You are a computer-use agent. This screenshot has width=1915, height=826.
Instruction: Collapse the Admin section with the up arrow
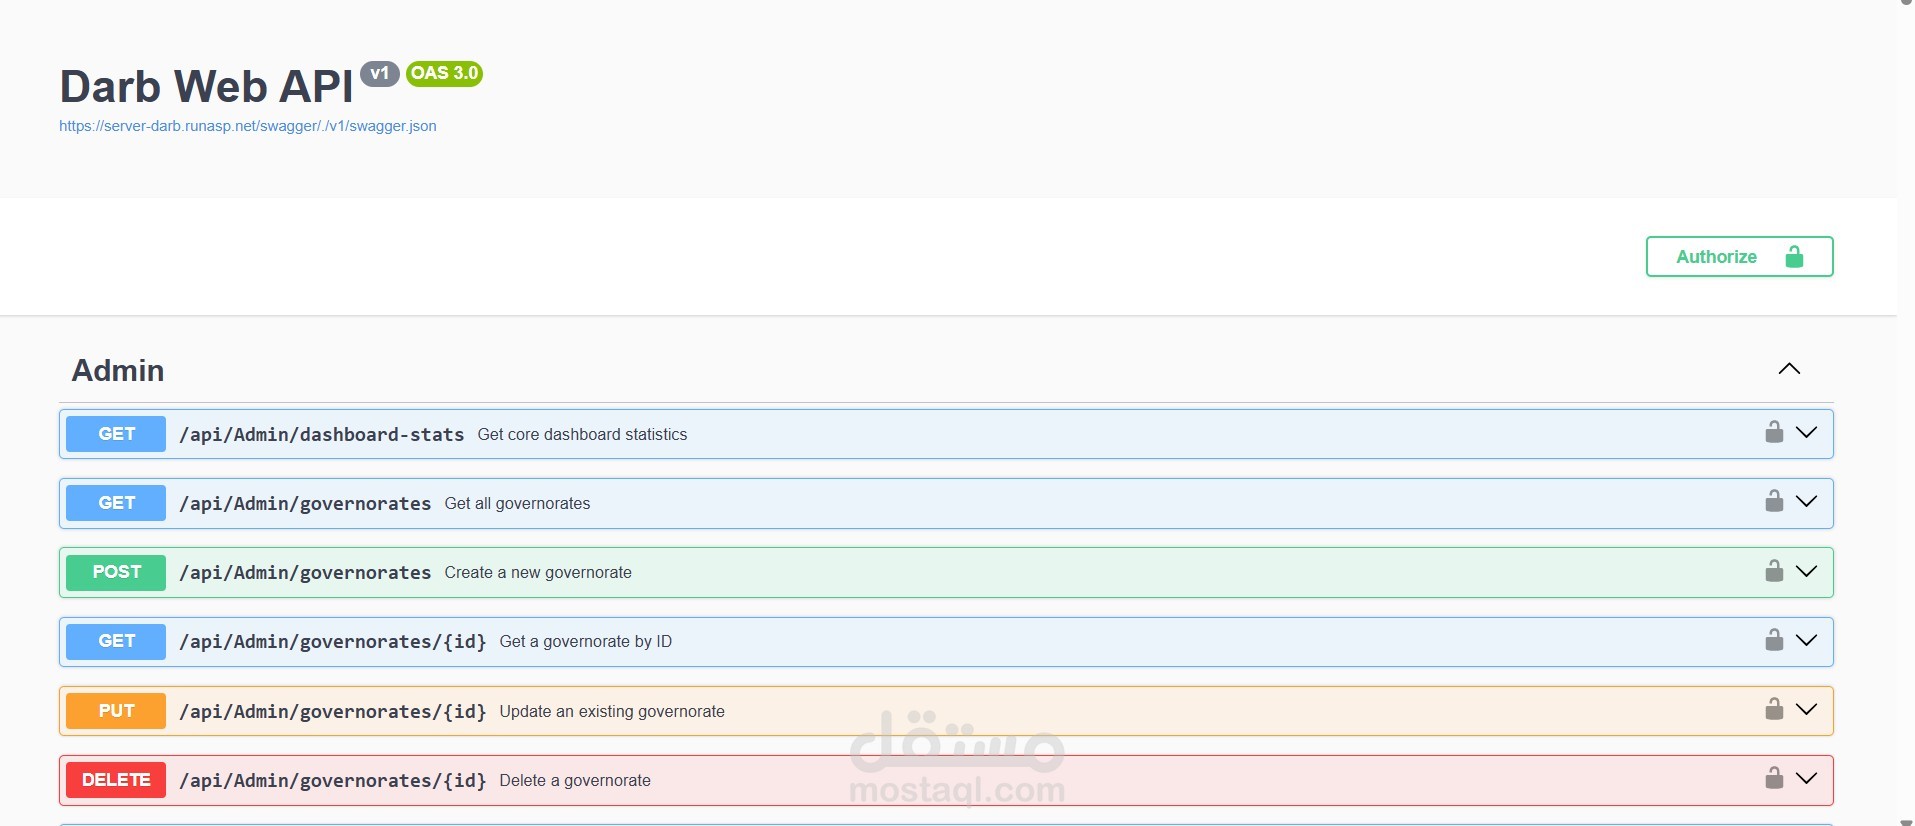pos(1789,369)
